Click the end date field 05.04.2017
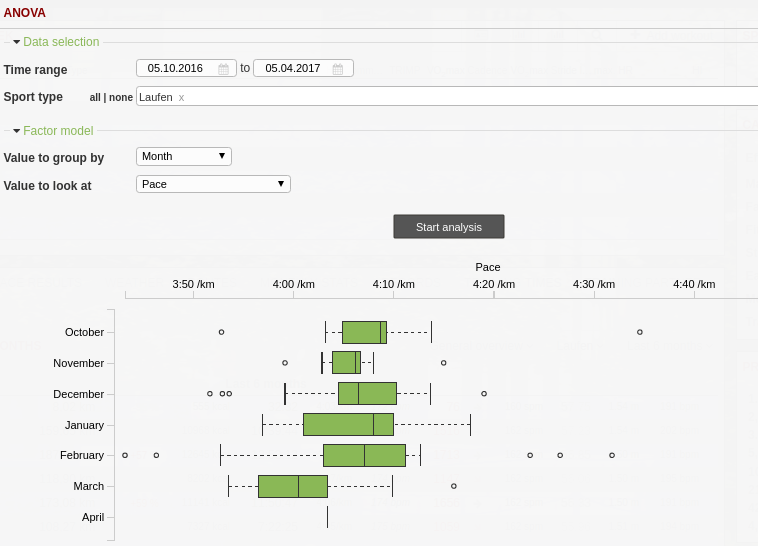This screenshot has width=758, height=546. (292, 68)
